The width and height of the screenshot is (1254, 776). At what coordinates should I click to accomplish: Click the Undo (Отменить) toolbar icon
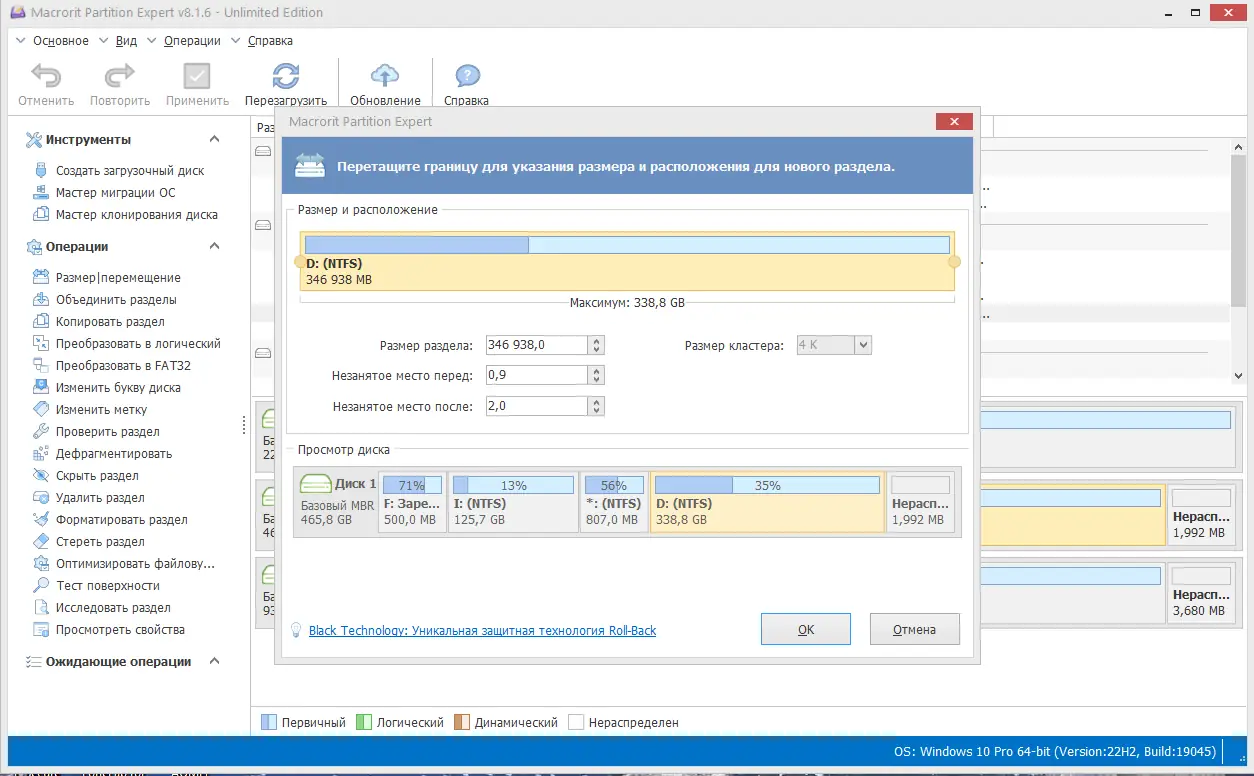click(x=46, y=76)
